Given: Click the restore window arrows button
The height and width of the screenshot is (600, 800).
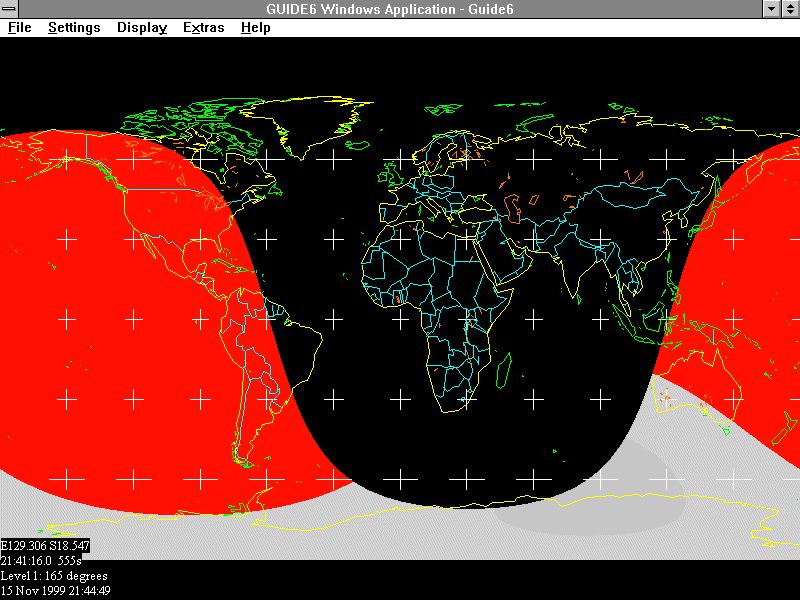Looking at the screenshot, I should tap(789, 8).
